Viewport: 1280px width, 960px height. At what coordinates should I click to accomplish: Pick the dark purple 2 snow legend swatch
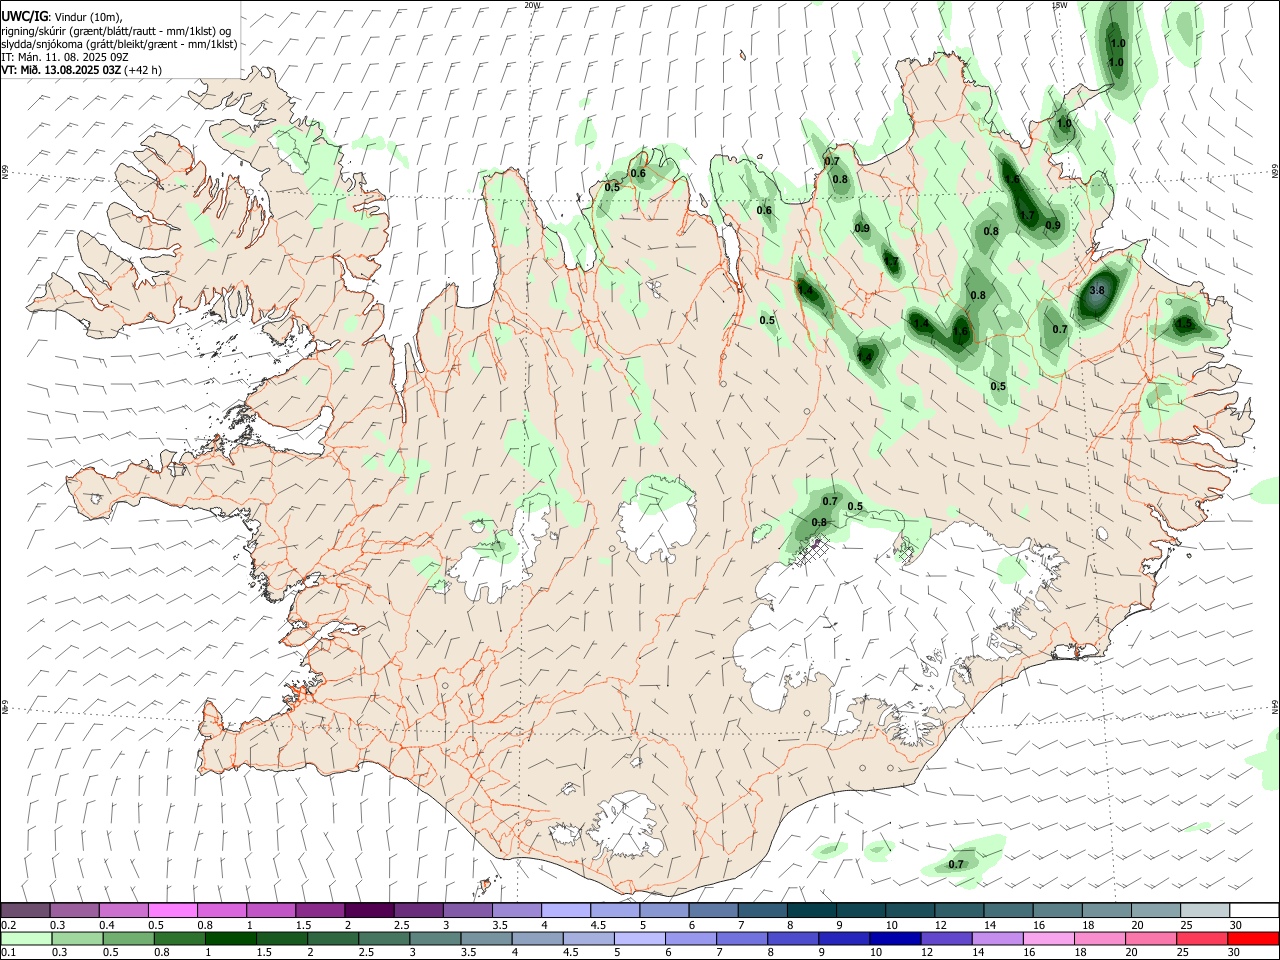coord(369,910)
